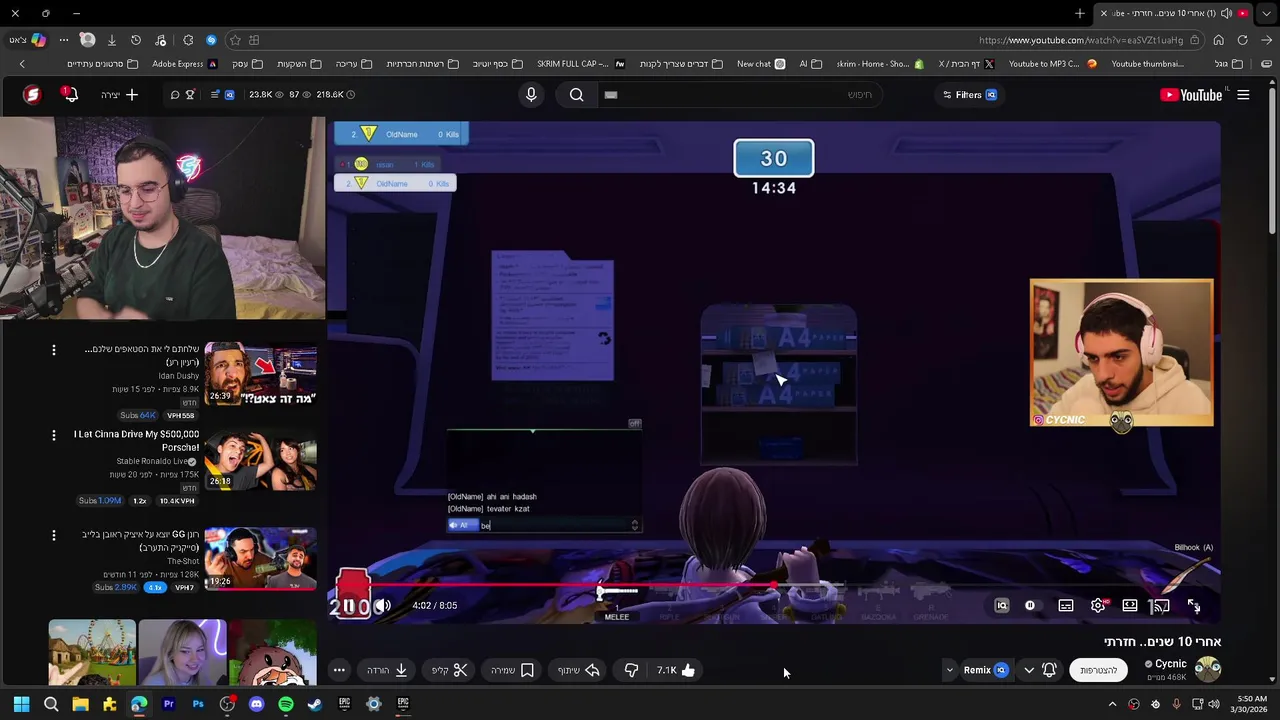Image resolution: width=1280 pixels, height=720 pixels.
Task: Create a clip with scissors button
Action: (x=450, y=670)
